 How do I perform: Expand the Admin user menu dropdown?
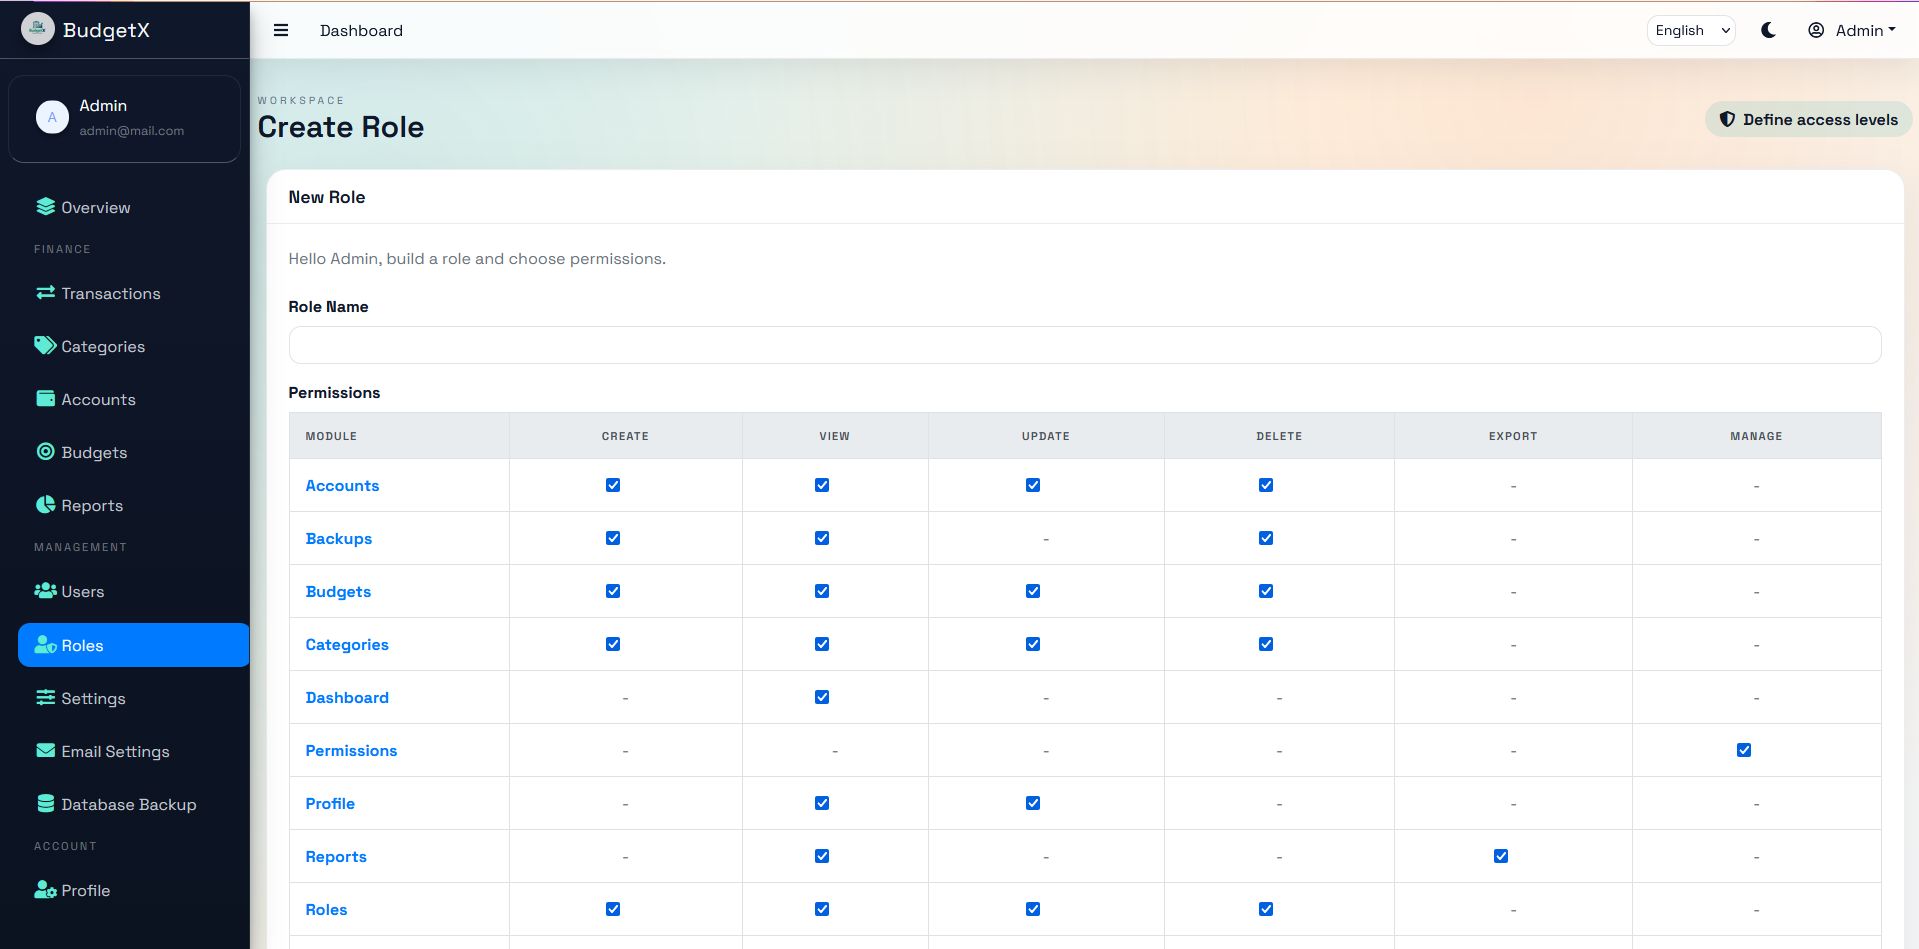(1852, 30)
